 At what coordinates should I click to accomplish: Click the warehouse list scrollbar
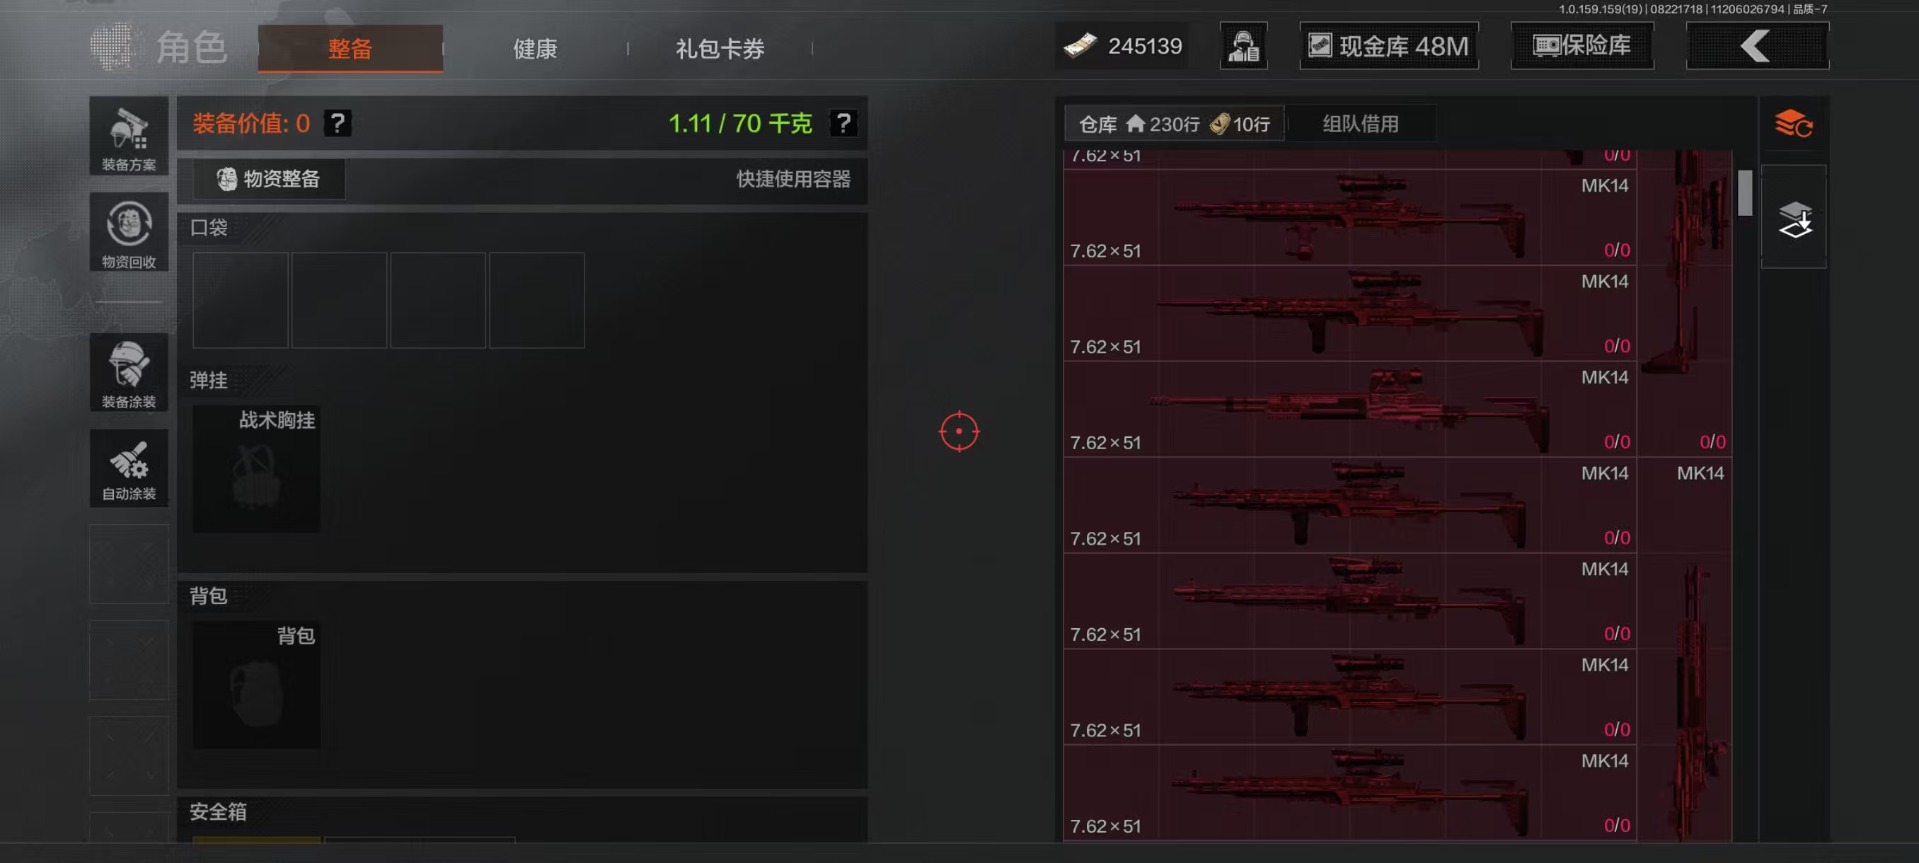1745,192
